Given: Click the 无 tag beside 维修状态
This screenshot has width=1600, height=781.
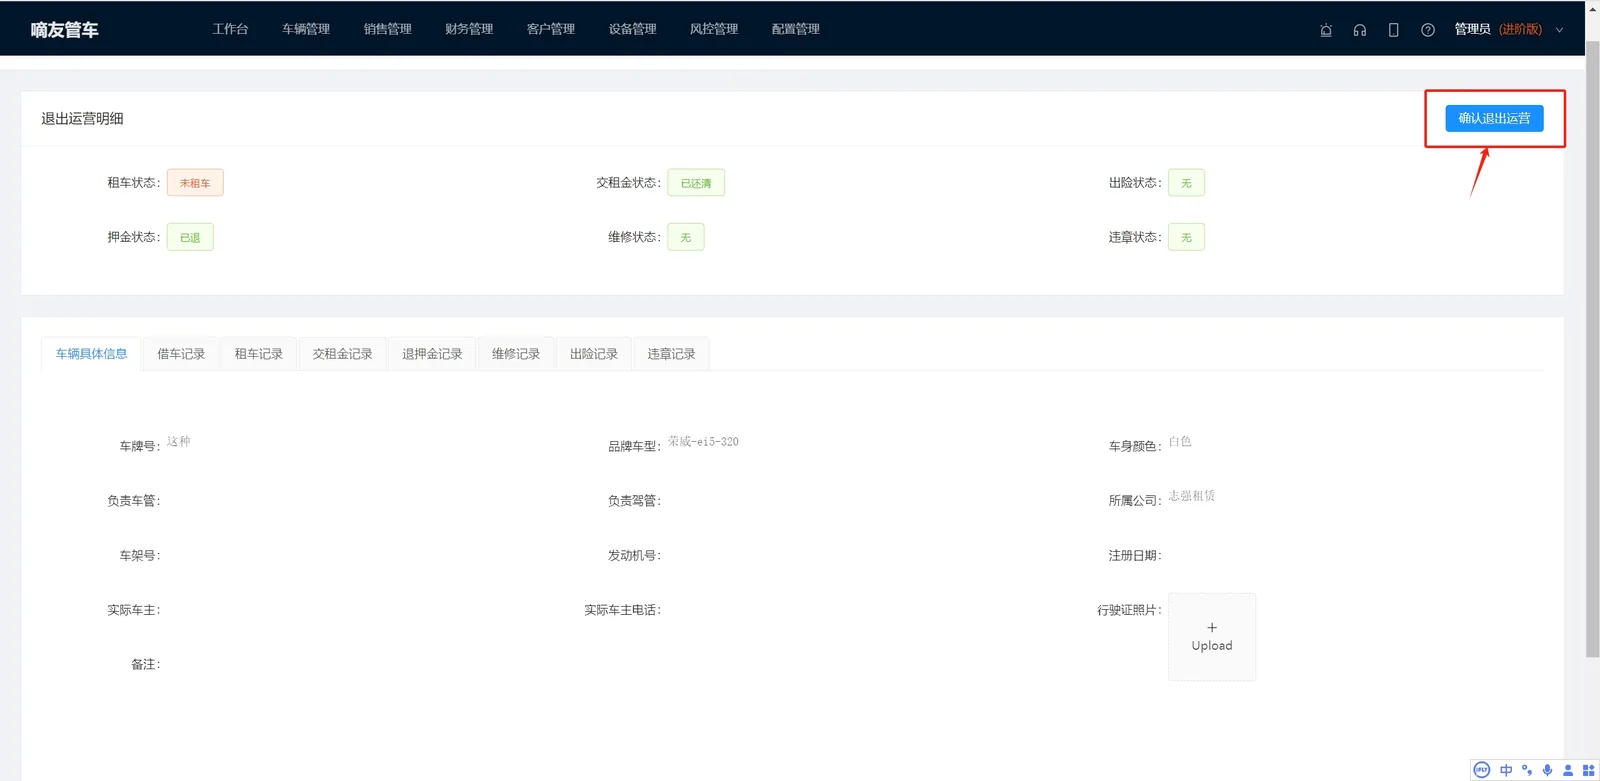Looking at the screenshot, I should 686,237.
